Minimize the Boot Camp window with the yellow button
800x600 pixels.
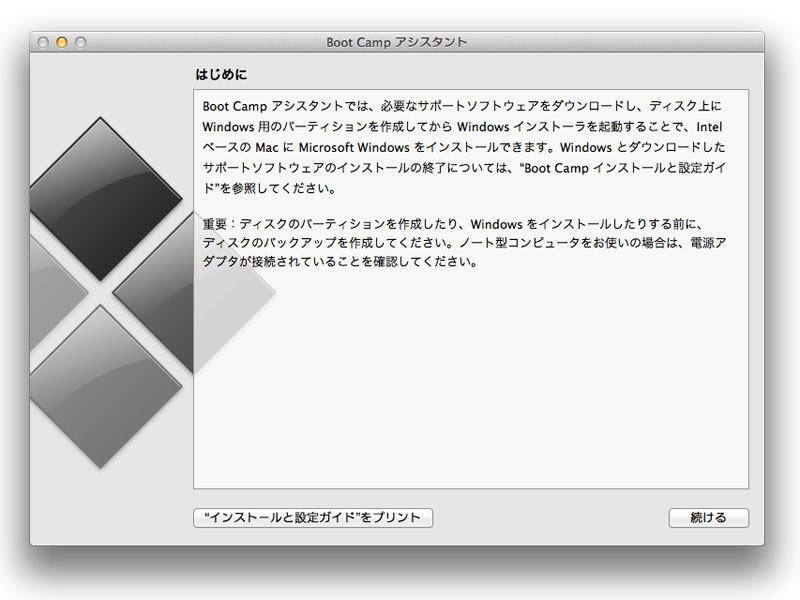62,42
